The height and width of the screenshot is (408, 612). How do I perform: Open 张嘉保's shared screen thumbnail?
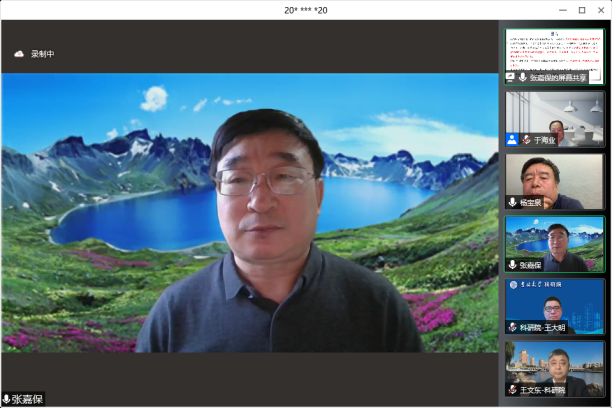pos(554,52)
